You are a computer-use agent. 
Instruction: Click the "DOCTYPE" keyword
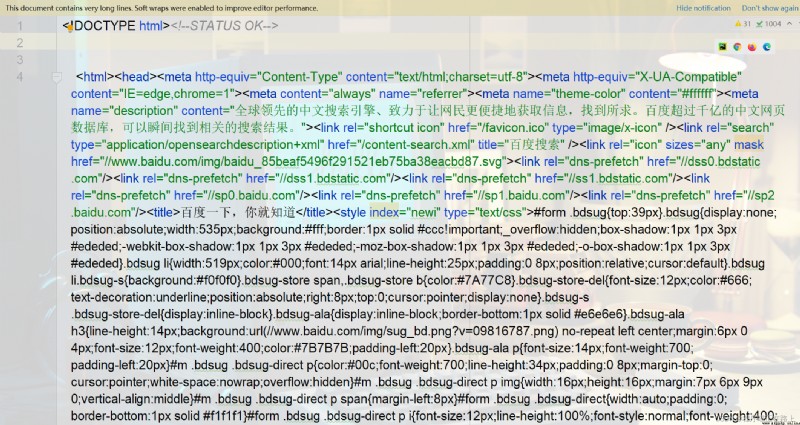click(105, 26)
